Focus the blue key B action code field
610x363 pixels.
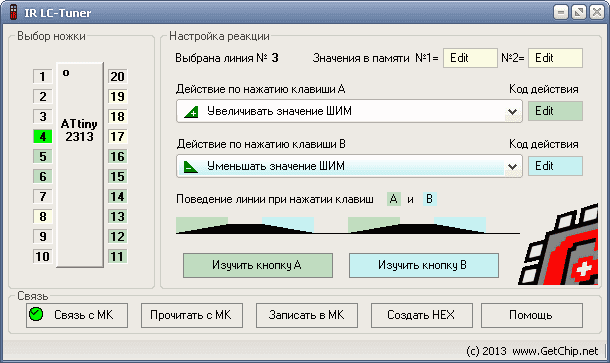click(555, 166)
